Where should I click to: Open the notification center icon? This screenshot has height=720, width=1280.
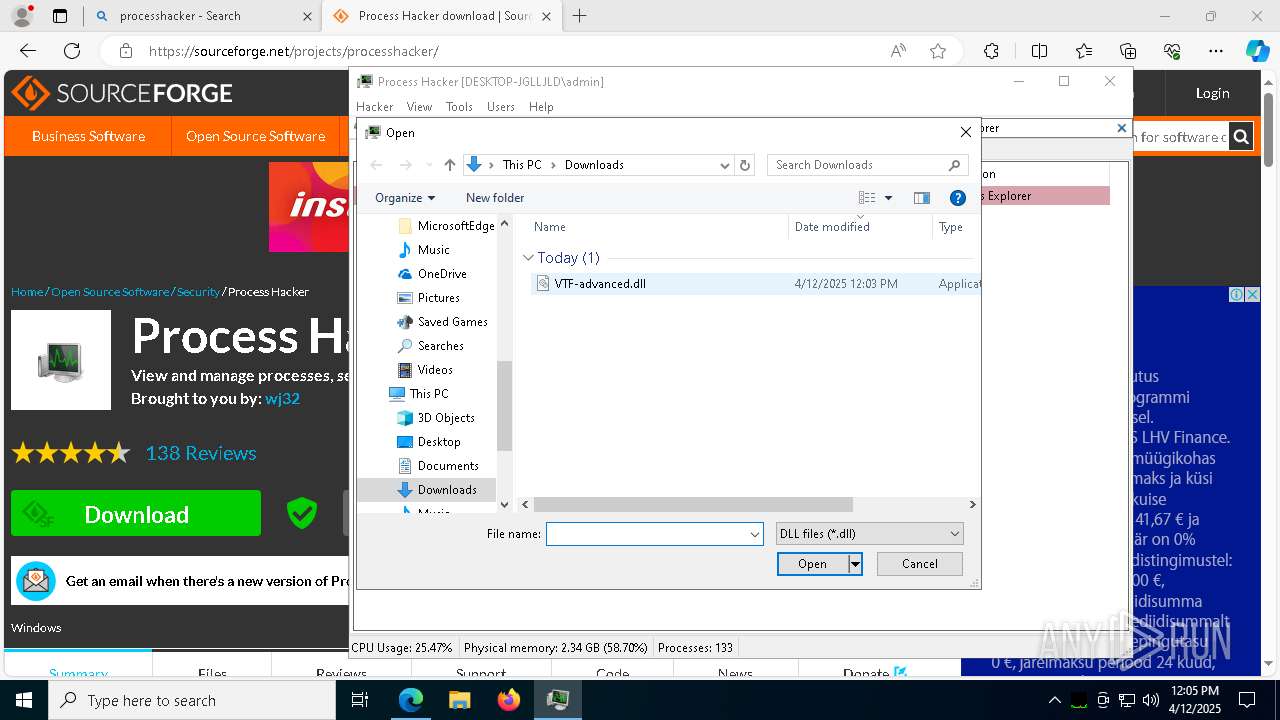[1247, 700]
